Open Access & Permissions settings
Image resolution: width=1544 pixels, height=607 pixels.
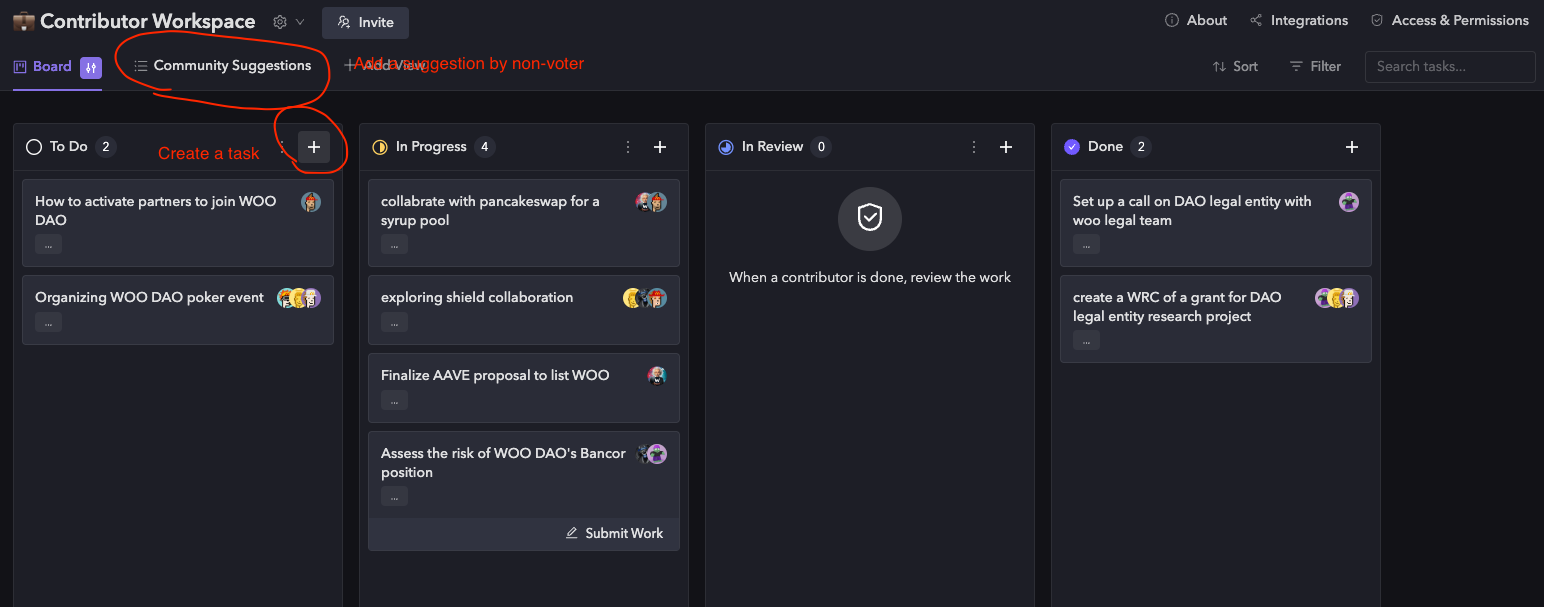tap(1449, 20)
